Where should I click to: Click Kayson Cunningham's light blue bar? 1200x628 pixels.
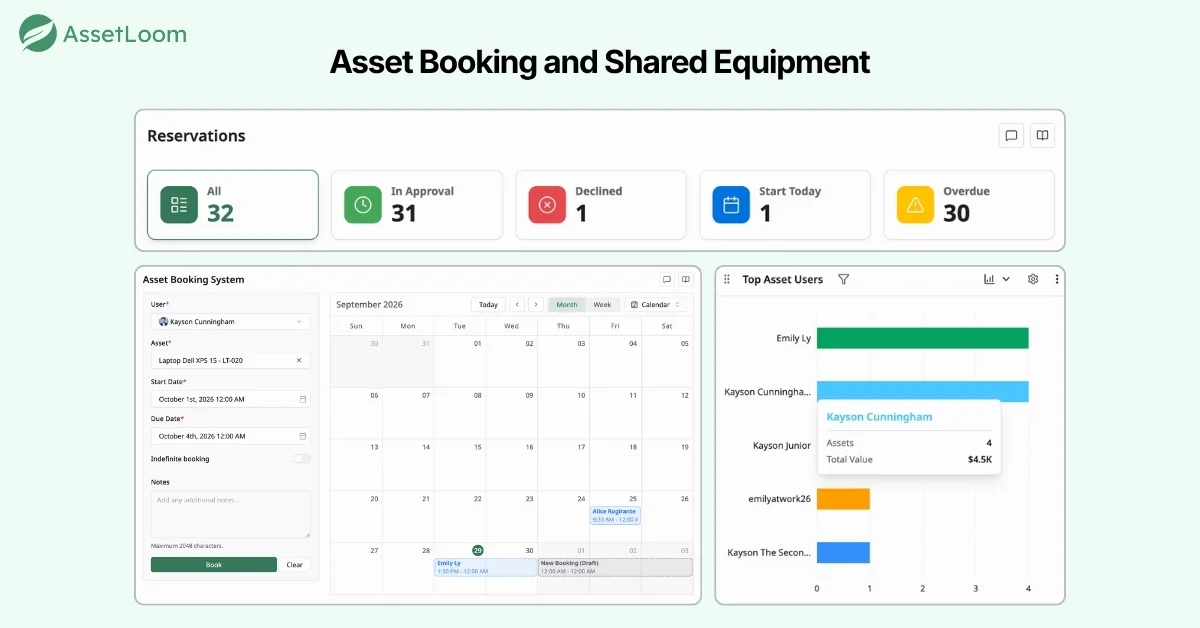tap(922, 391)
